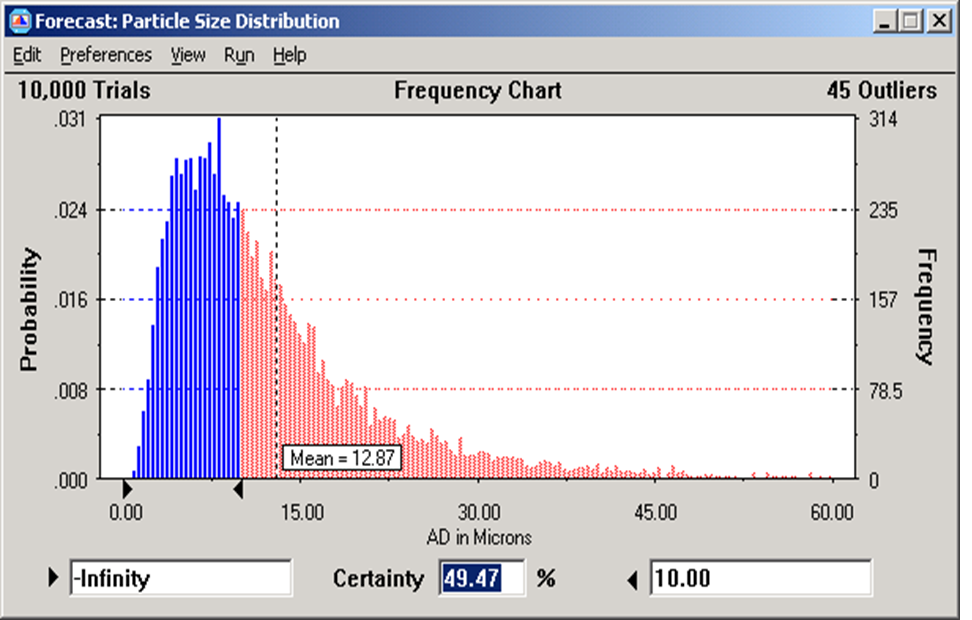Open the View menu
Image resolution: width=972 pixels, height=620 pixels.
(188, 55)
